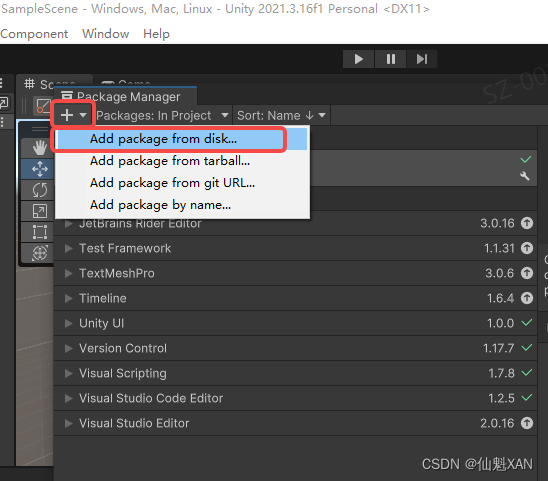Open the Component menu

coord(34,34)
